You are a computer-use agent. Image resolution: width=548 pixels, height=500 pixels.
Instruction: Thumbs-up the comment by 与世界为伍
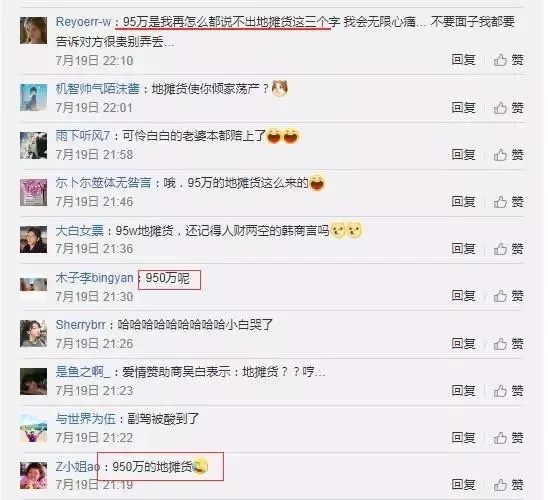pos(509,437)
